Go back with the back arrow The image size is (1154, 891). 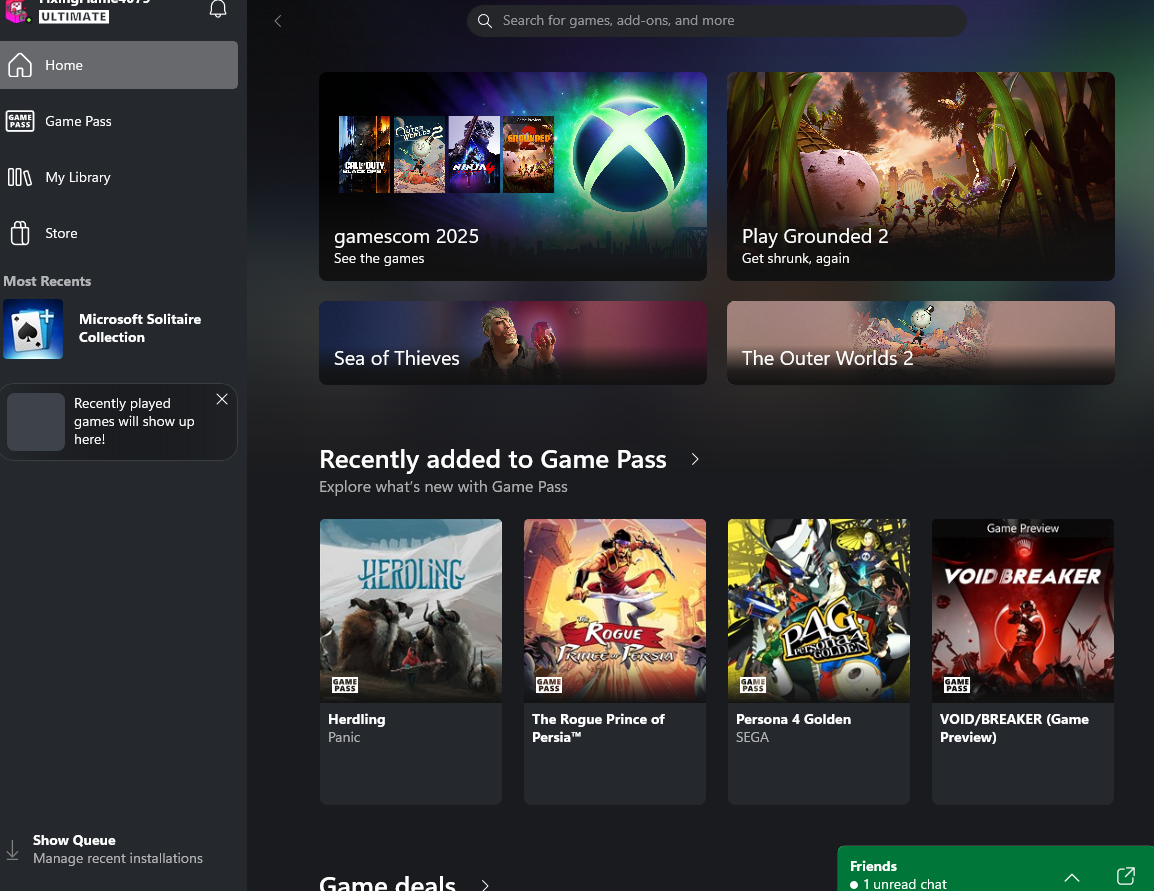(277, 21)
